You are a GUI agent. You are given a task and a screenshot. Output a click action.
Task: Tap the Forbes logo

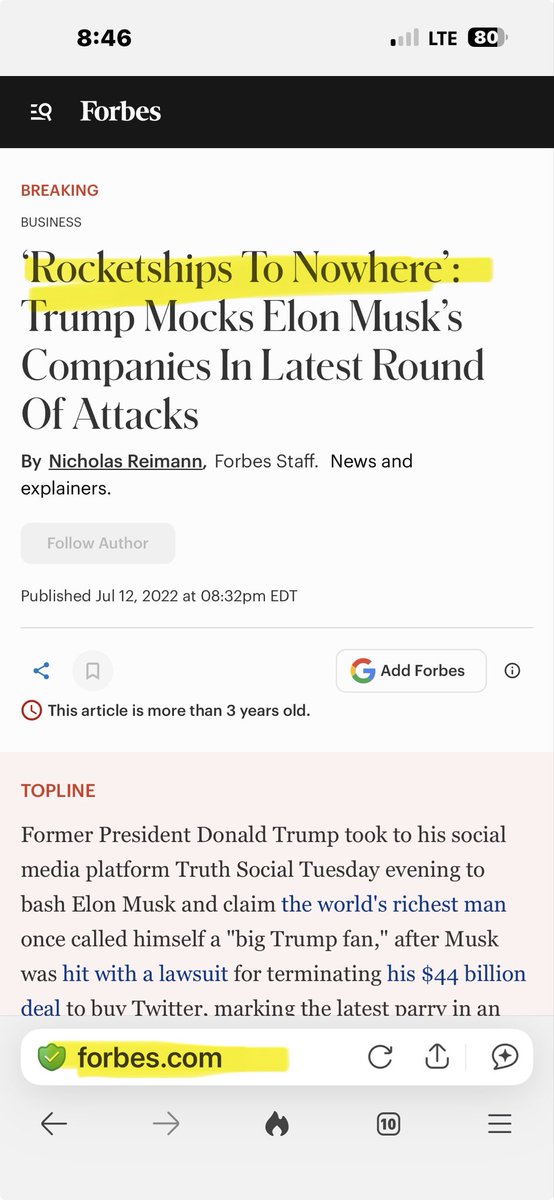click(121, 111)
